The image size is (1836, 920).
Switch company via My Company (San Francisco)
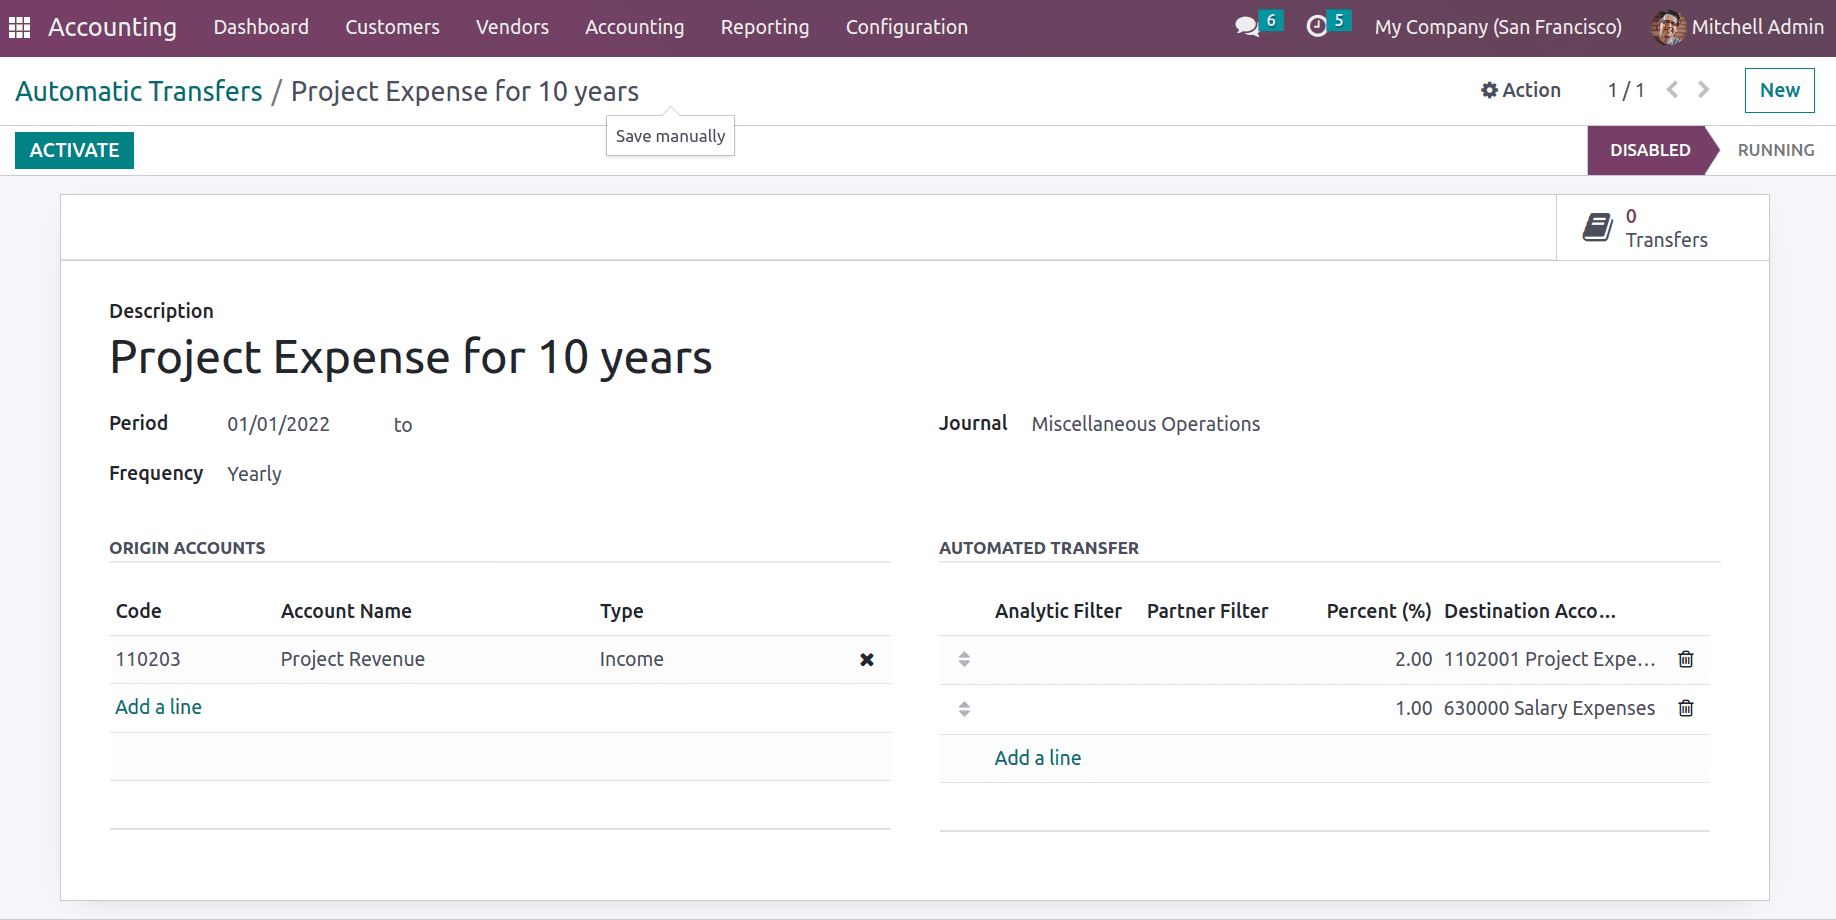click(1498, 27)
